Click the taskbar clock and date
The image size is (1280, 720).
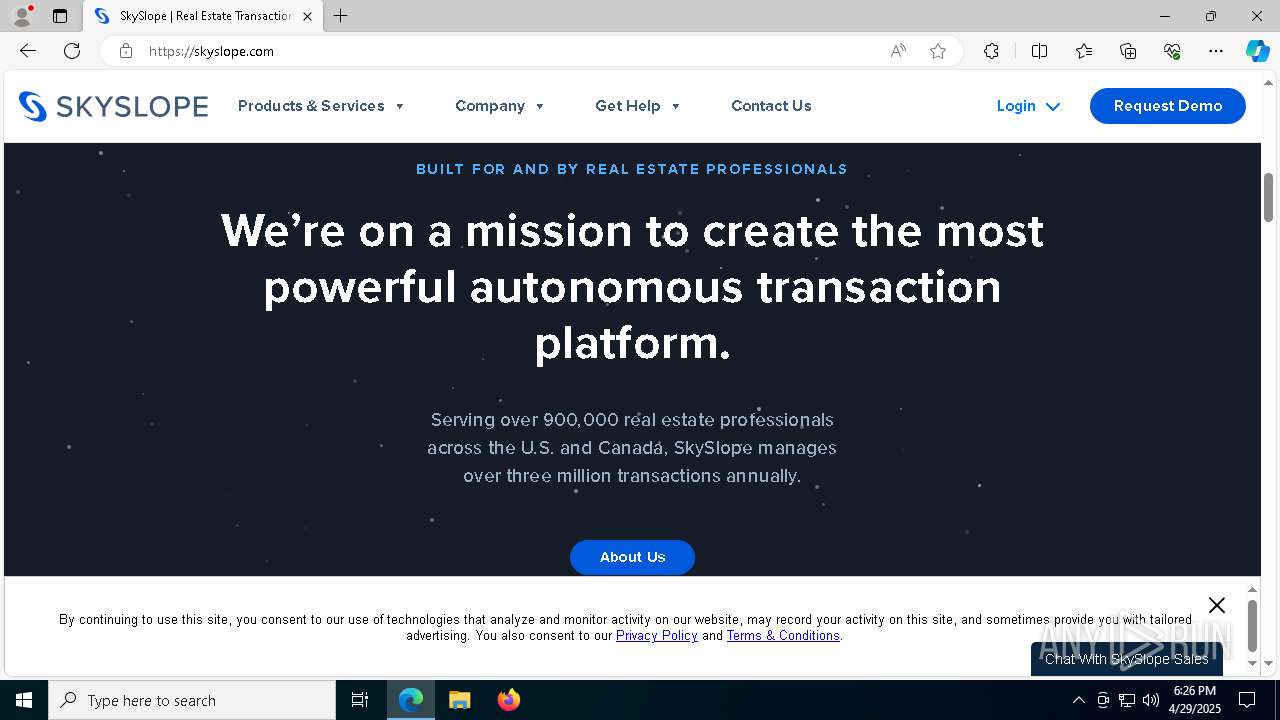pos(1195,700)
